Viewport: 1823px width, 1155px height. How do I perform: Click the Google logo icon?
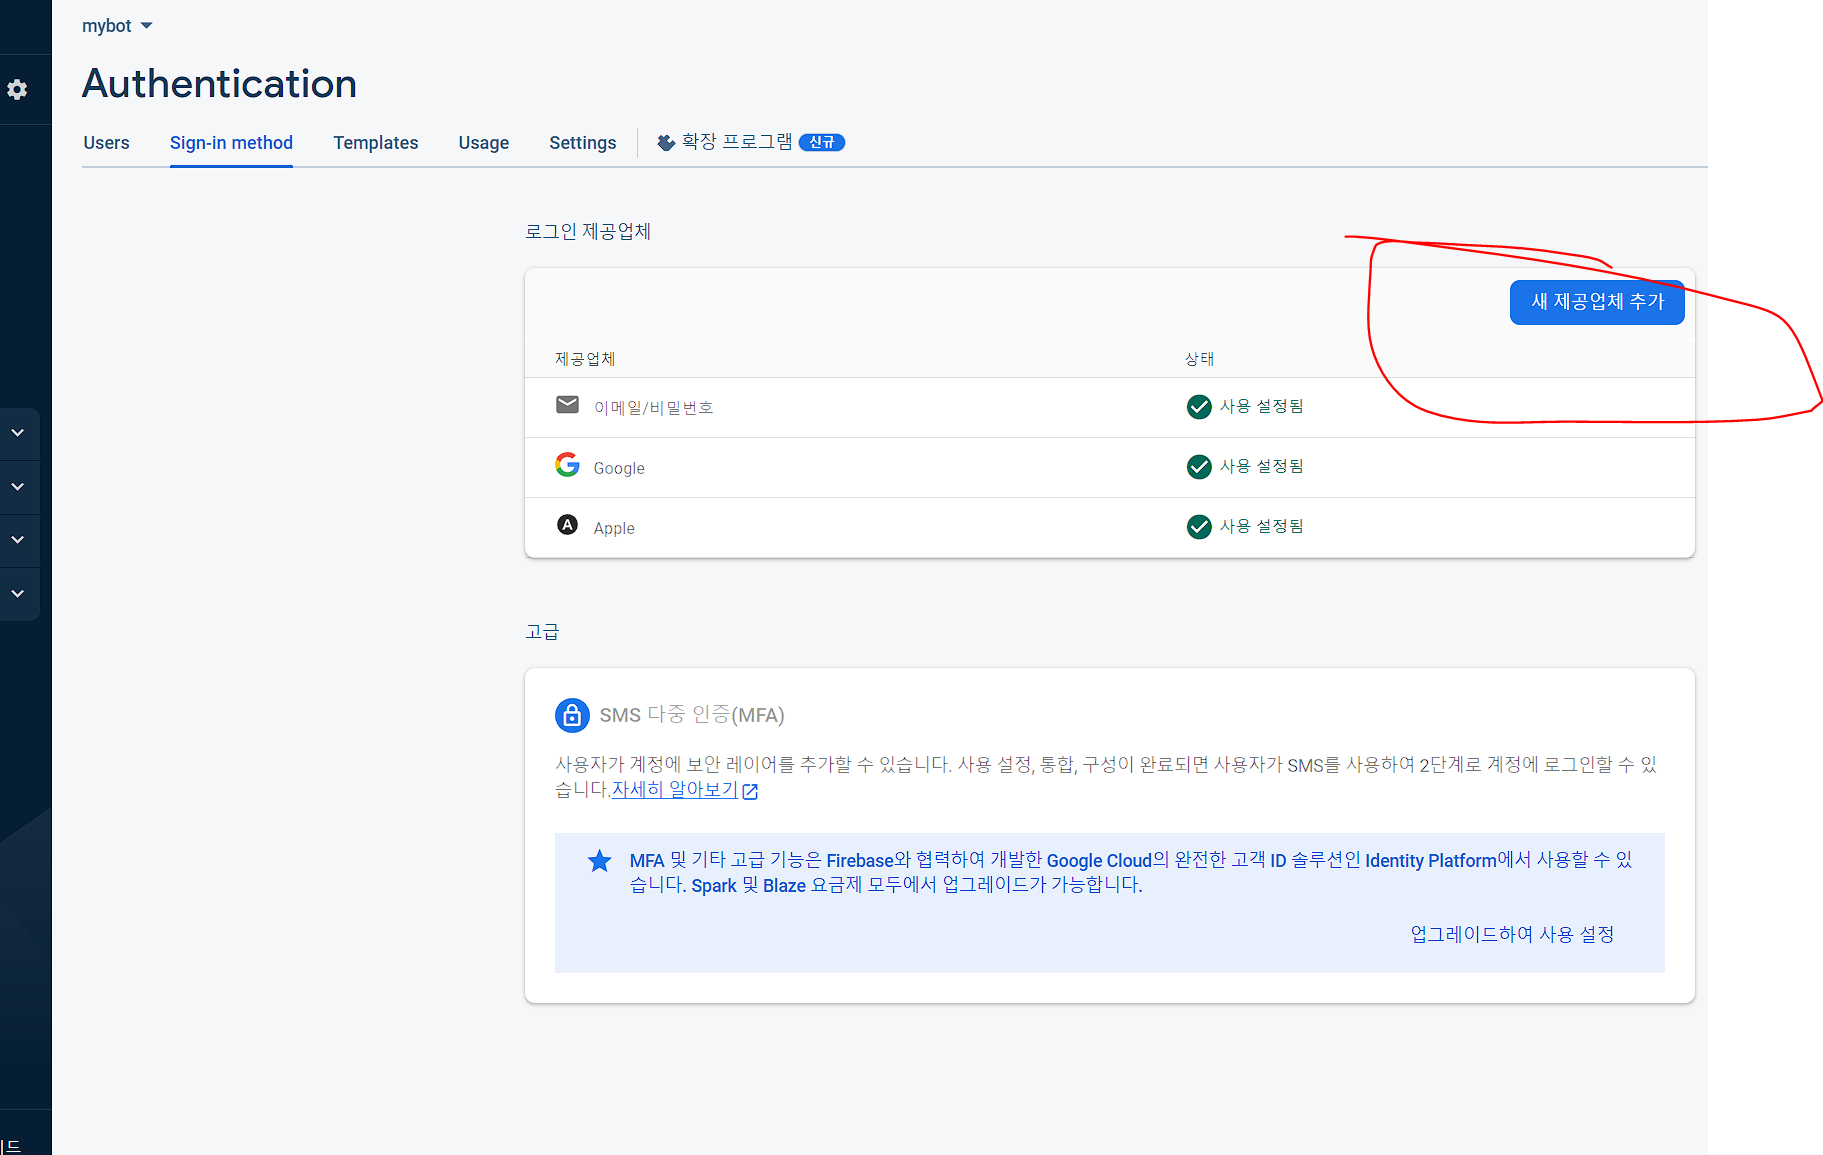[567, 465]
